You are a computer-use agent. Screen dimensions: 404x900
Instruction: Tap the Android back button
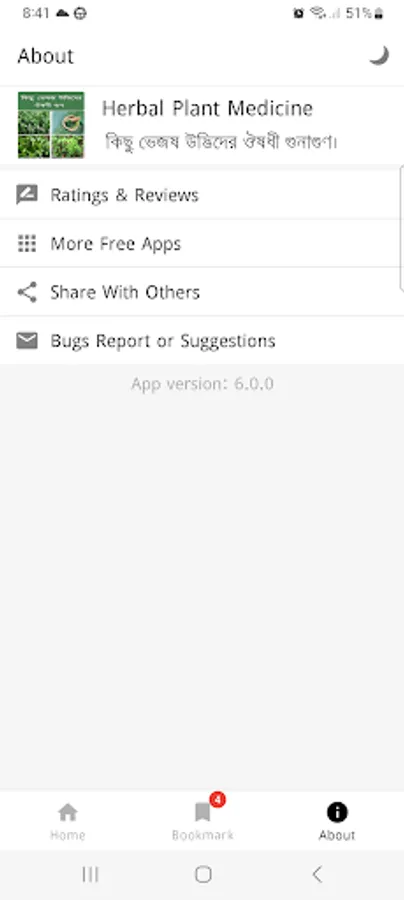point(317,874)
